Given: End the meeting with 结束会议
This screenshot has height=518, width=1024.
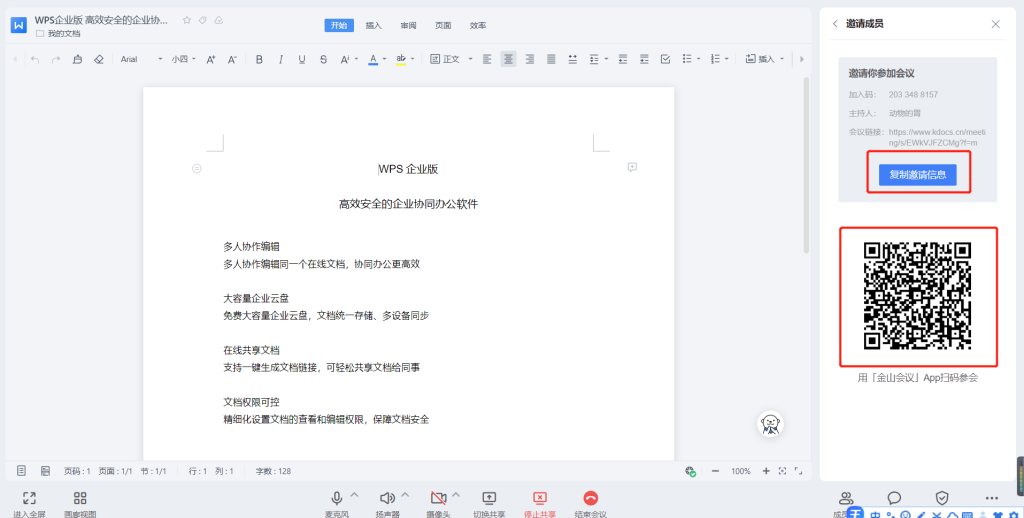Looking at the screenshot, I should [590, 504].
